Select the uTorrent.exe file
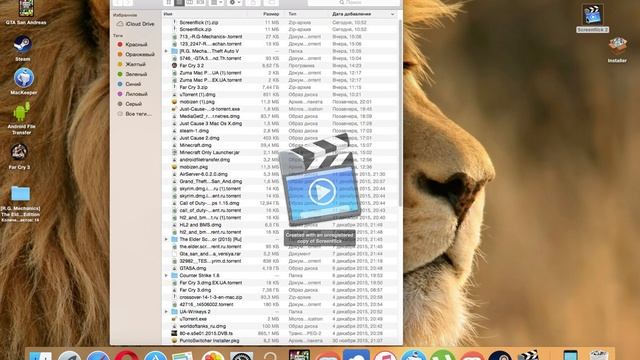The height and width of the screenshot is (360, 640). coord(280,319)
